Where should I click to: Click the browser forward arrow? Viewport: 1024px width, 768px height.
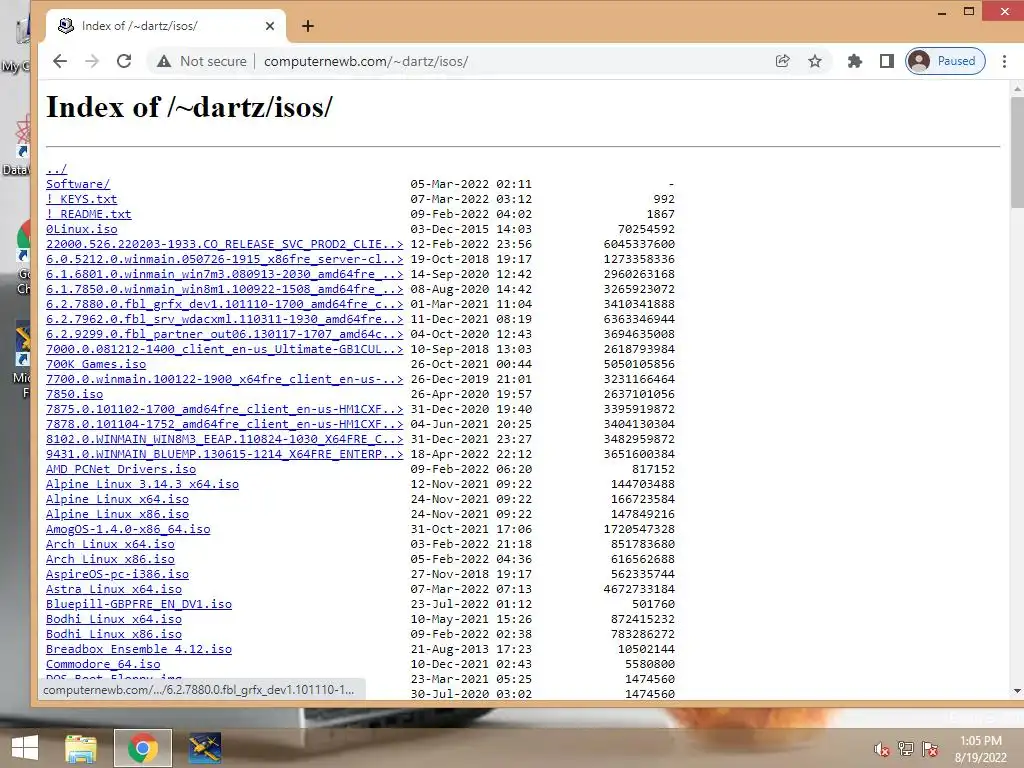tap(92, 61)
